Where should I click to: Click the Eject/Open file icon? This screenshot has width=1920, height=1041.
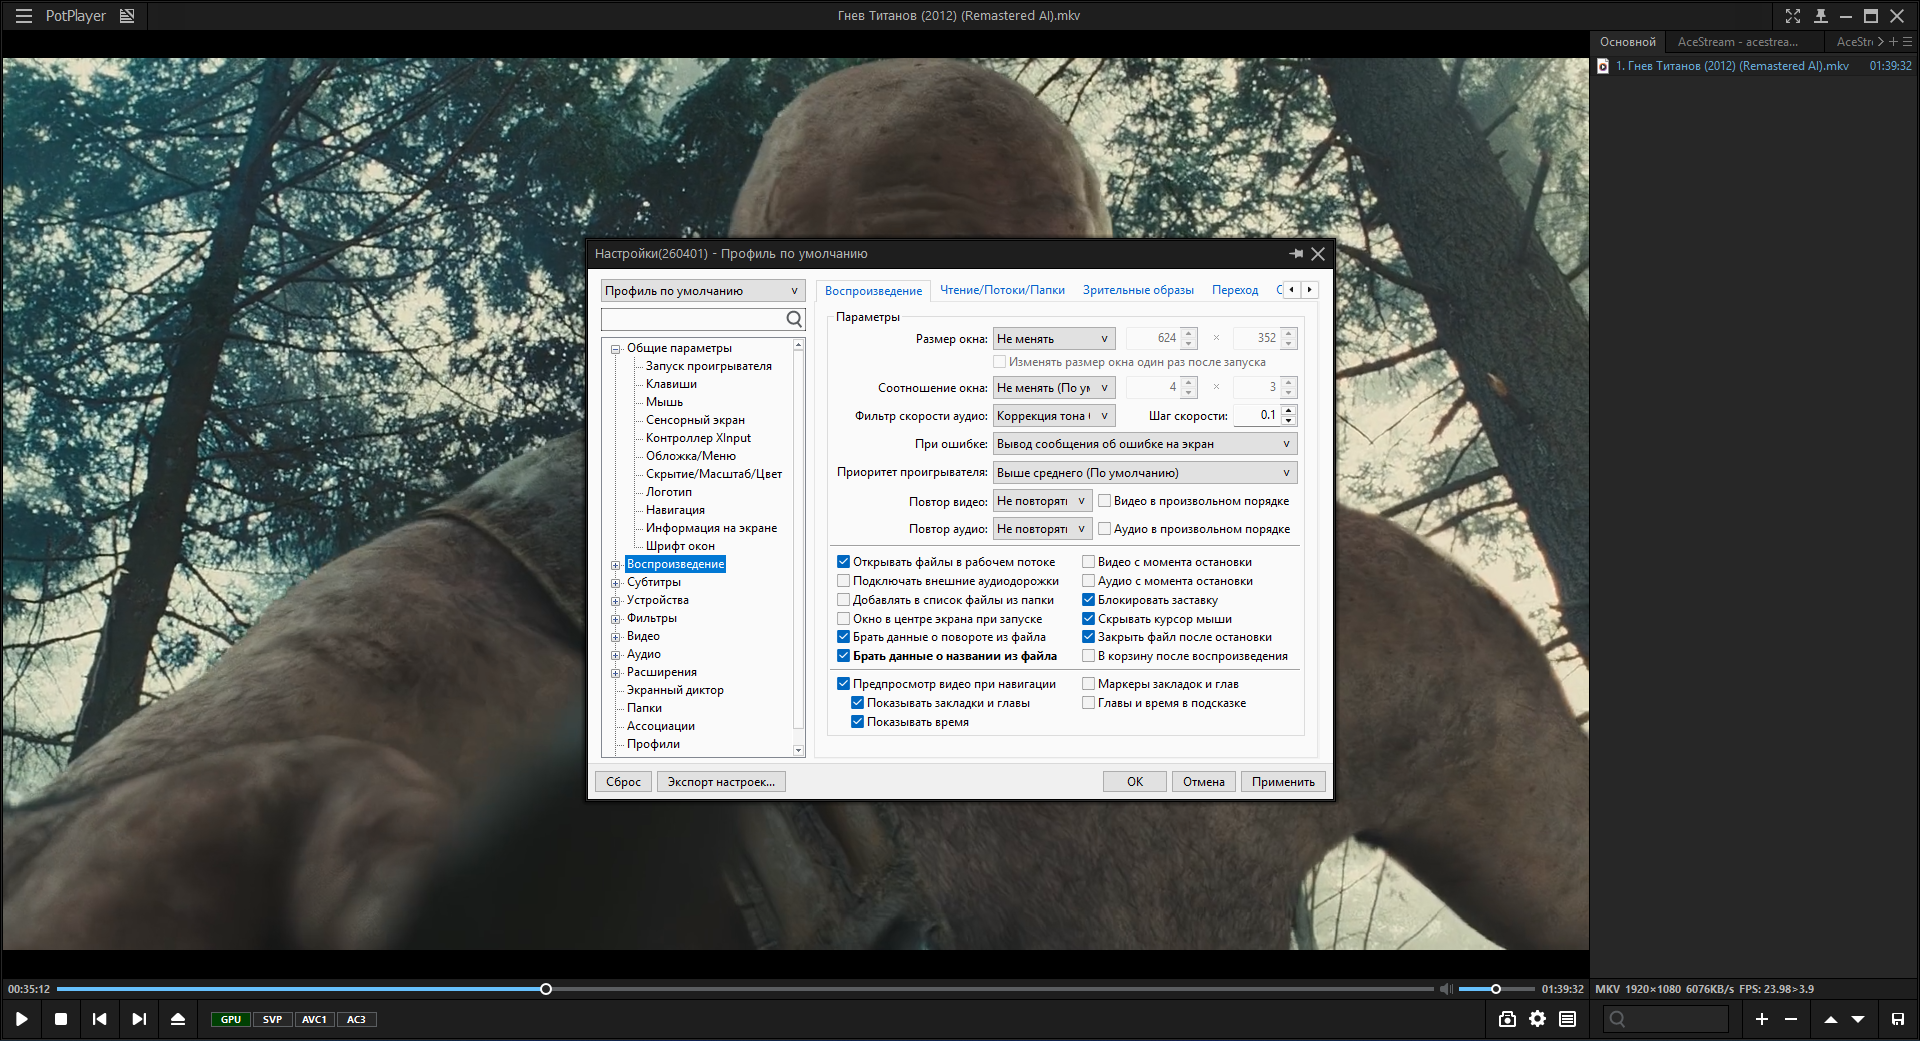178,1019
